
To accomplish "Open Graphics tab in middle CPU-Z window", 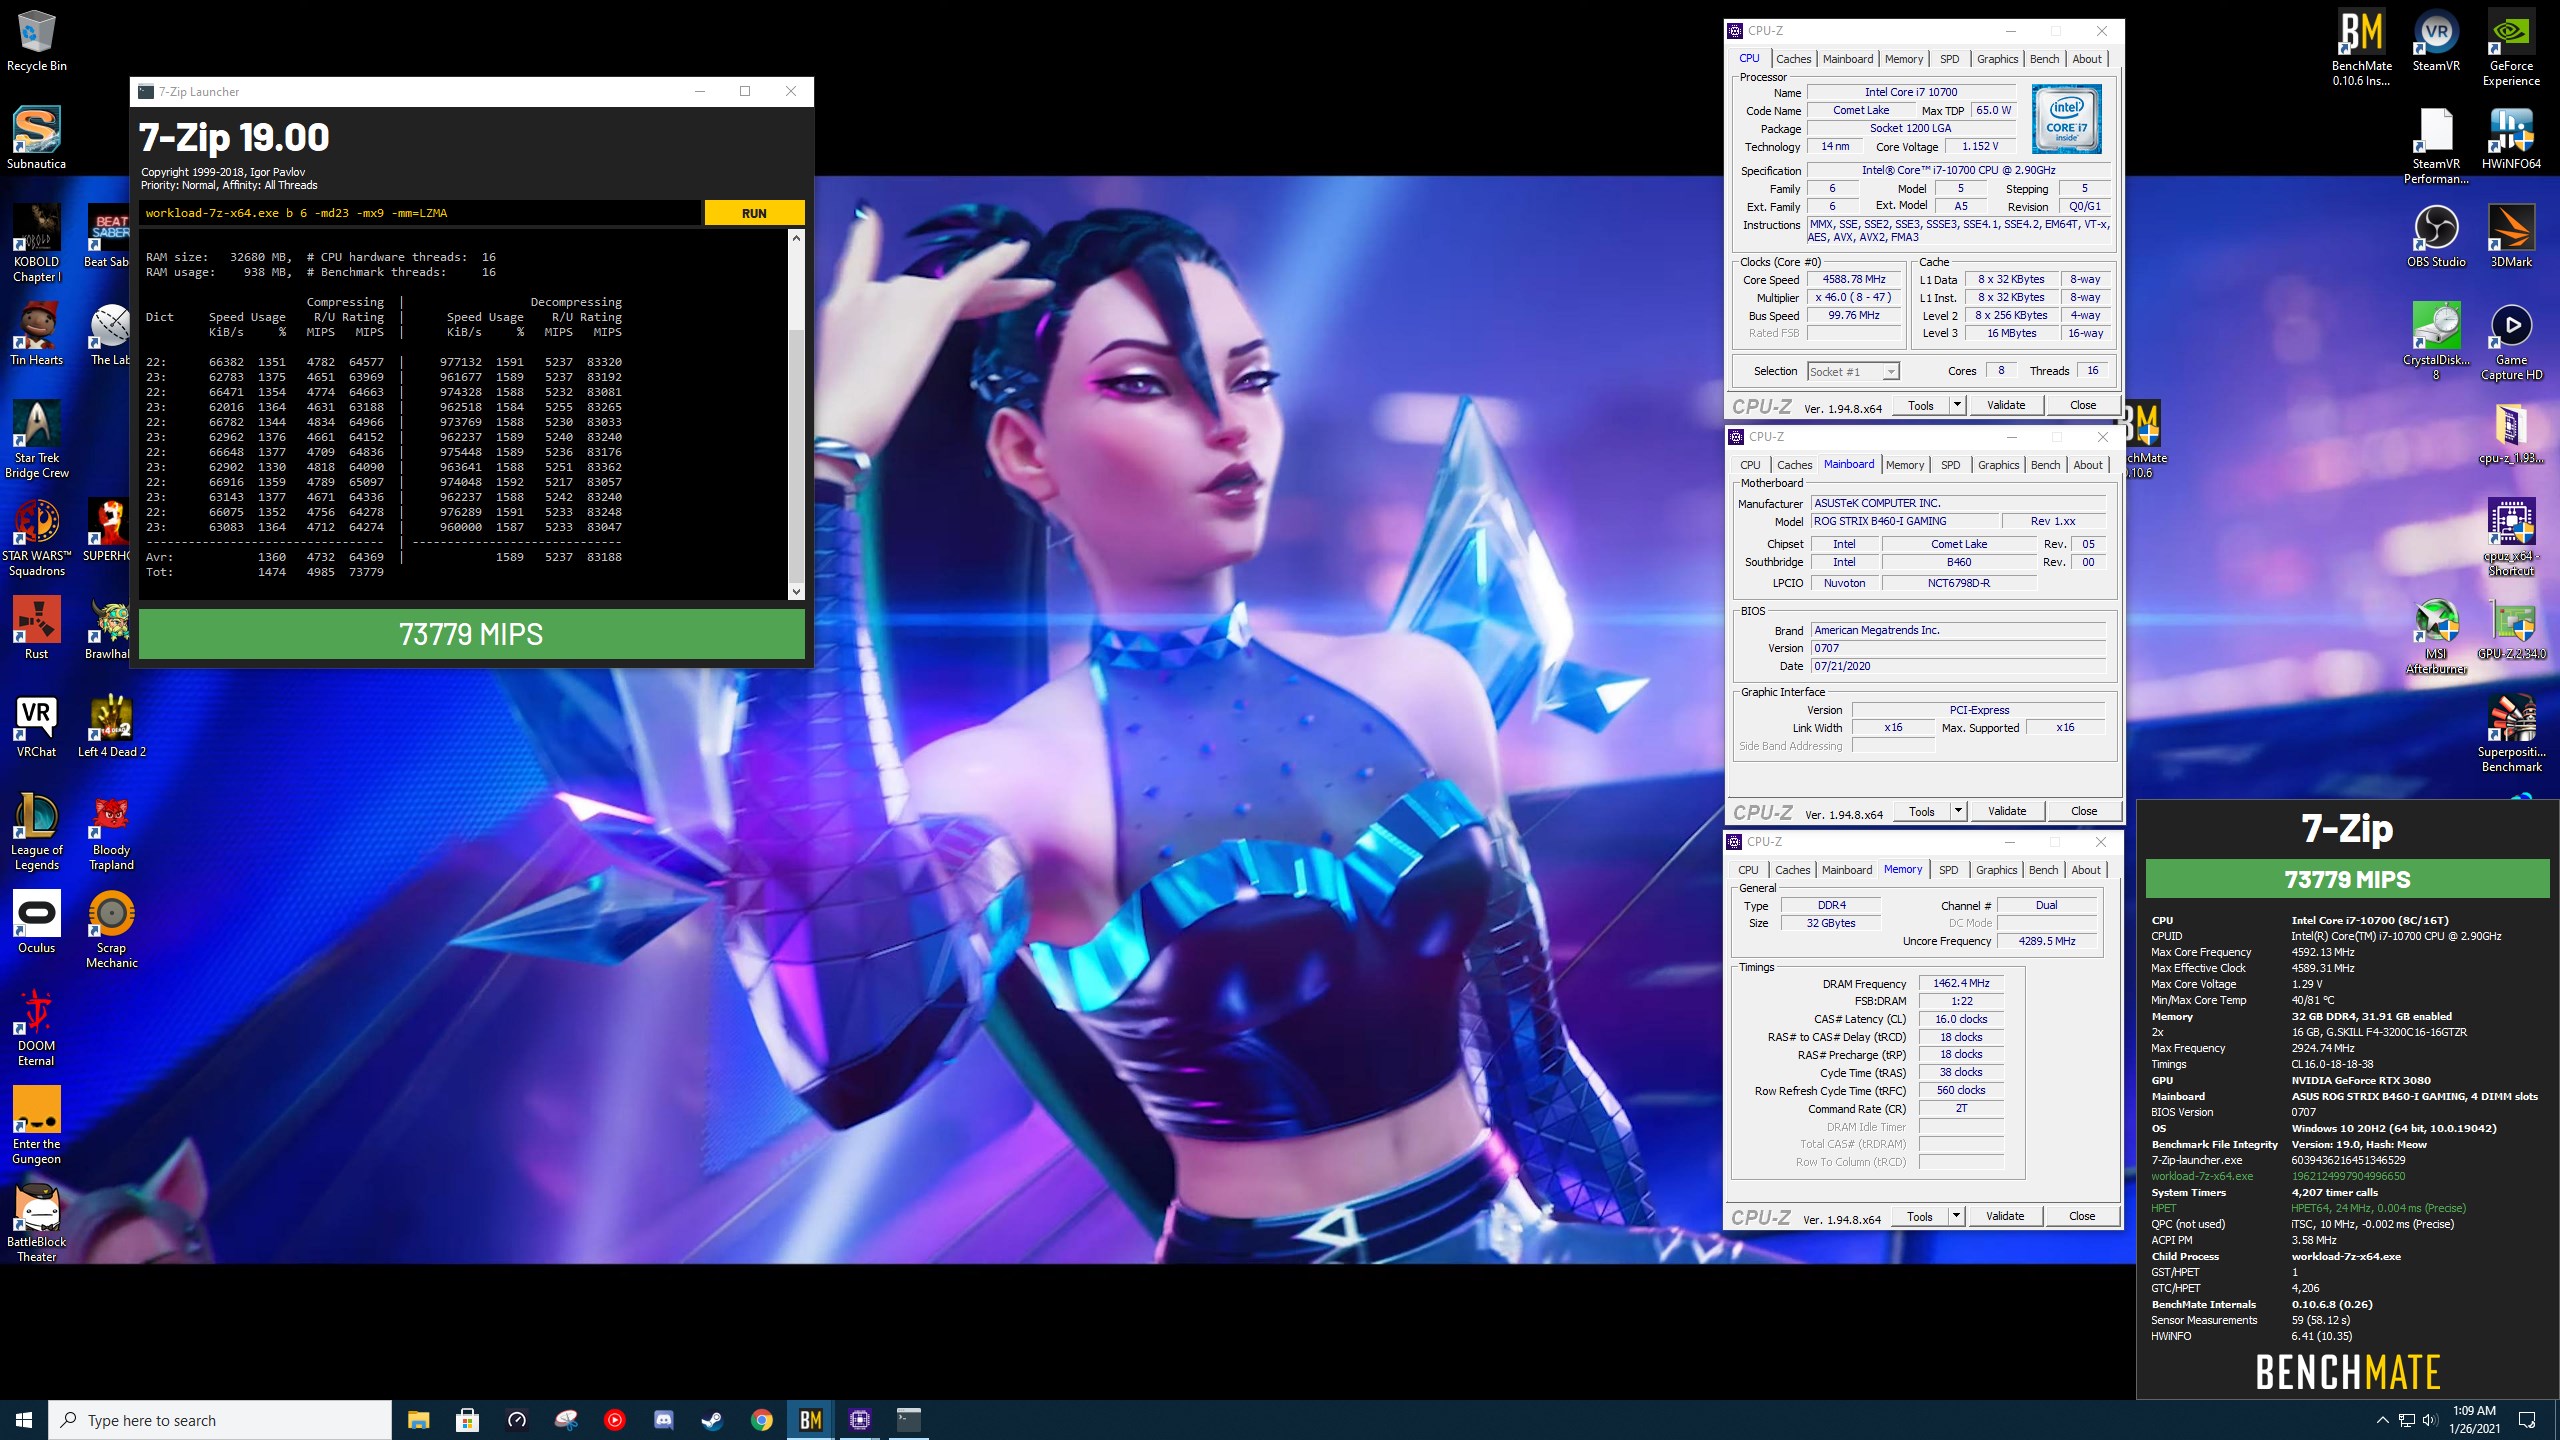I will click(1998, 465).
